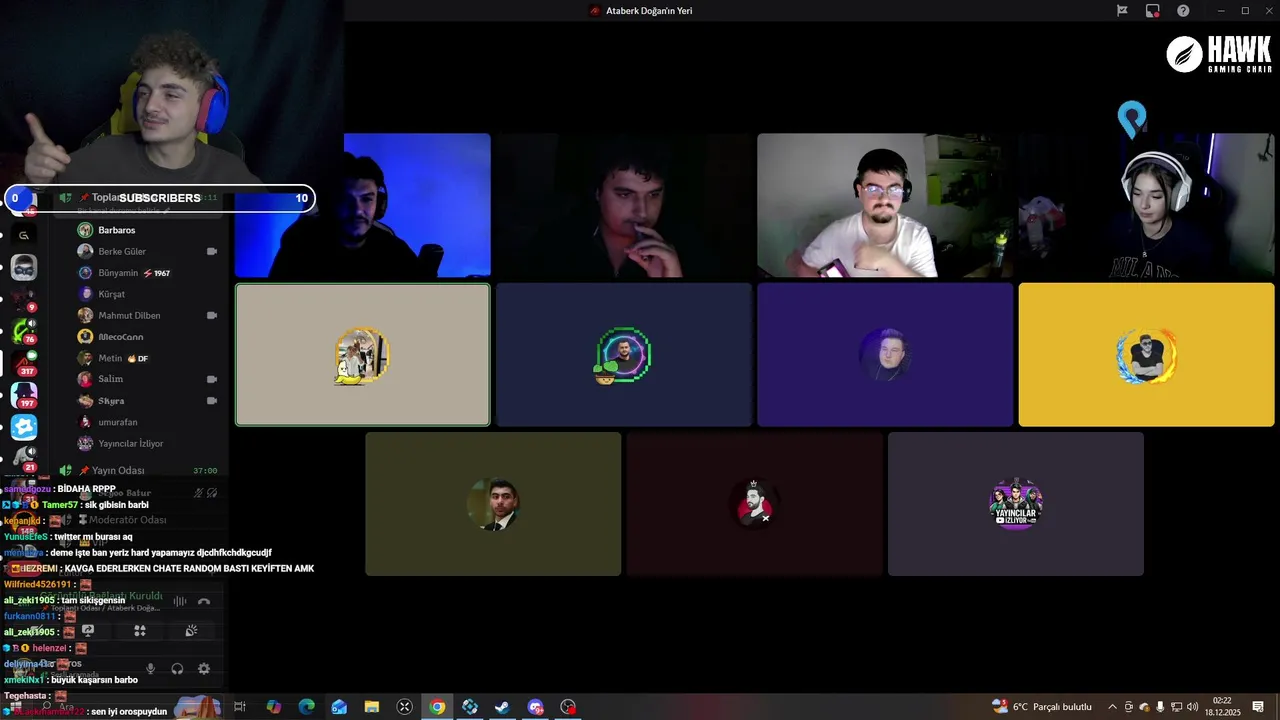Select the purple participant tile
The width and height of the screenshot is (1280, 720).
885,355
